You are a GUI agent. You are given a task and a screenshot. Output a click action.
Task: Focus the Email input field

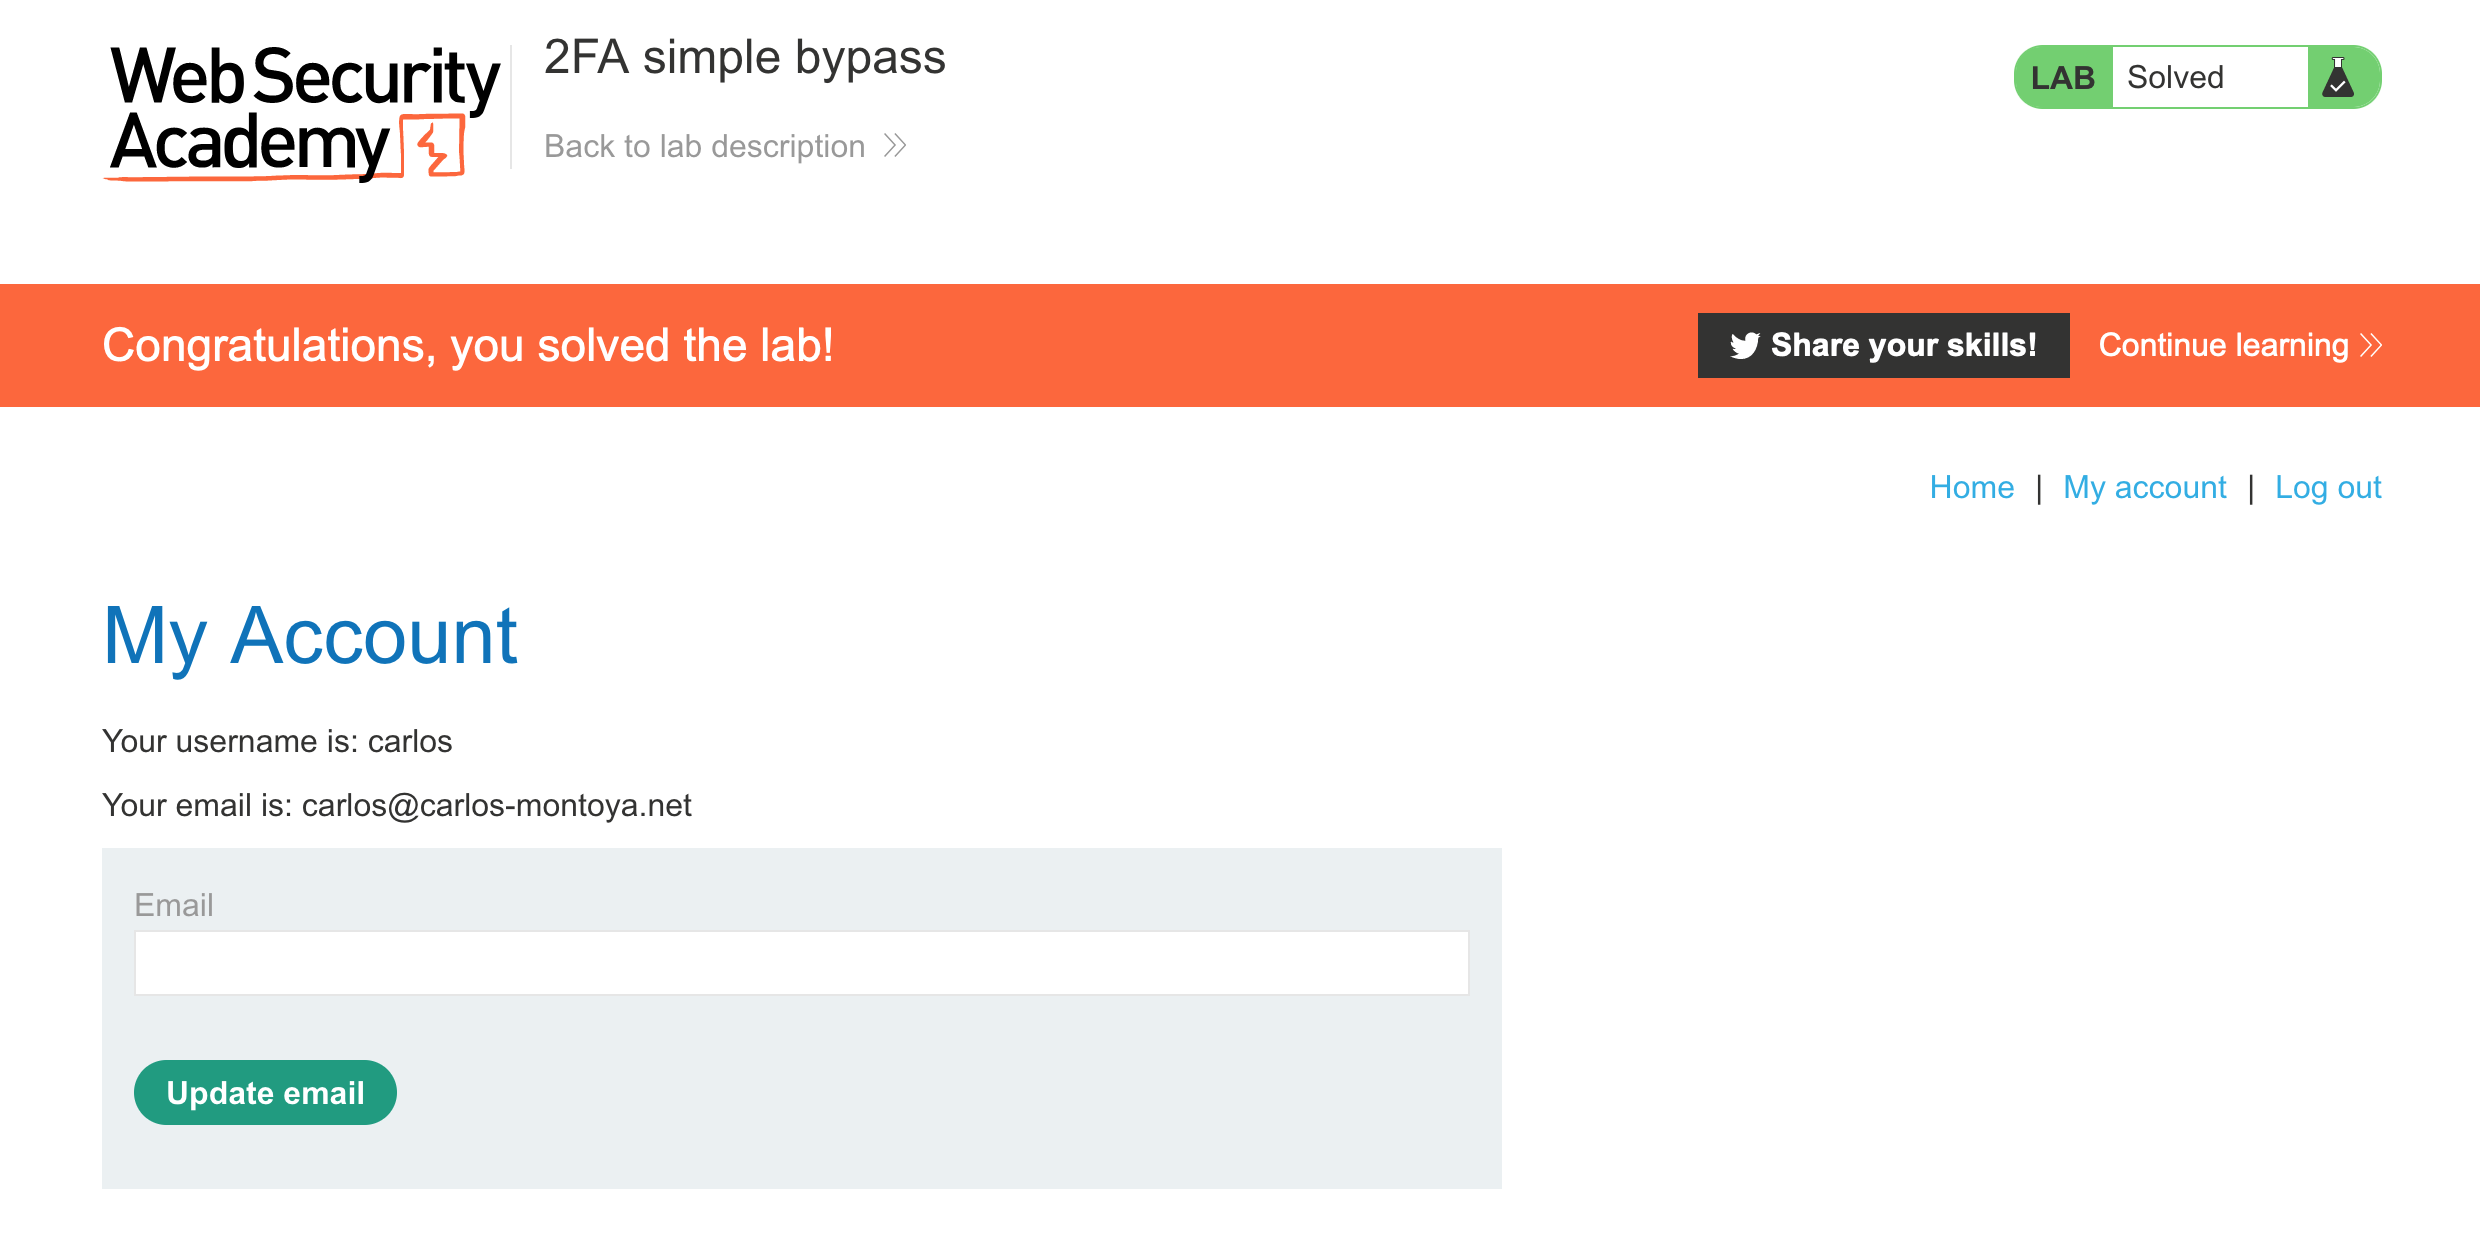pyautogui.click(x=801, y=962)
